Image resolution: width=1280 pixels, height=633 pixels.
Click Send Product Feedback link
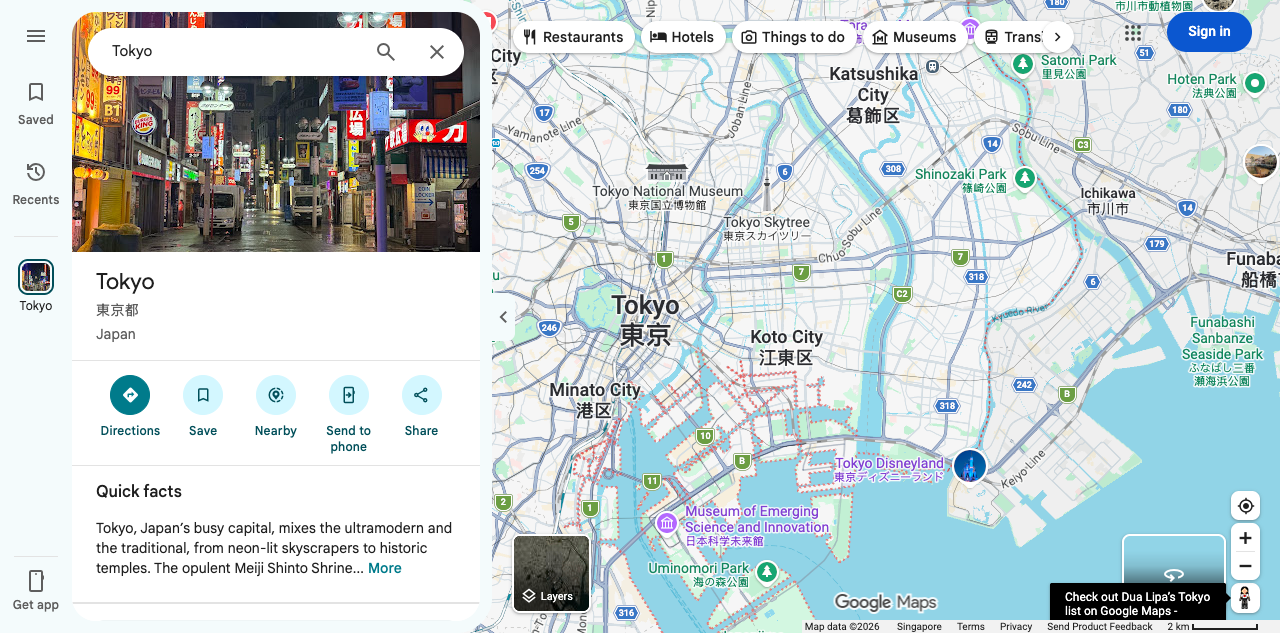1100,627
